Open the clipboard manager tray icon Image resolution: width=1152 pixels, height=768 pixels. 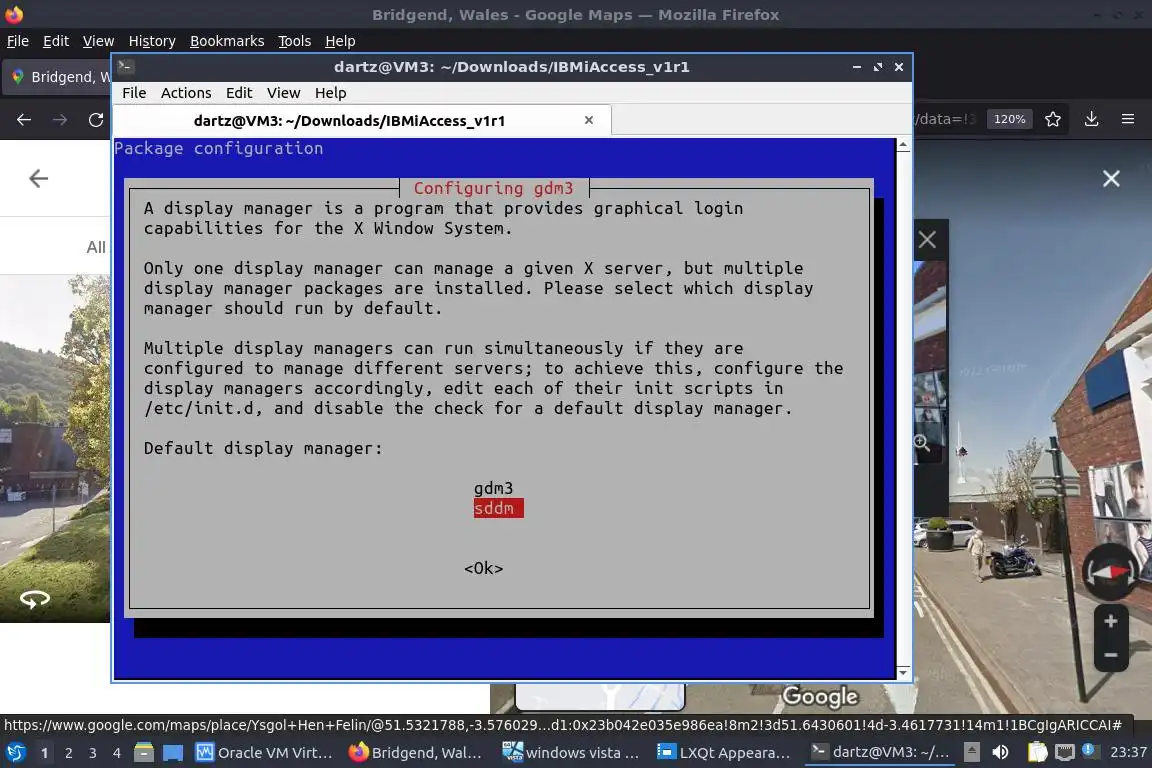tap(1037, 753)
